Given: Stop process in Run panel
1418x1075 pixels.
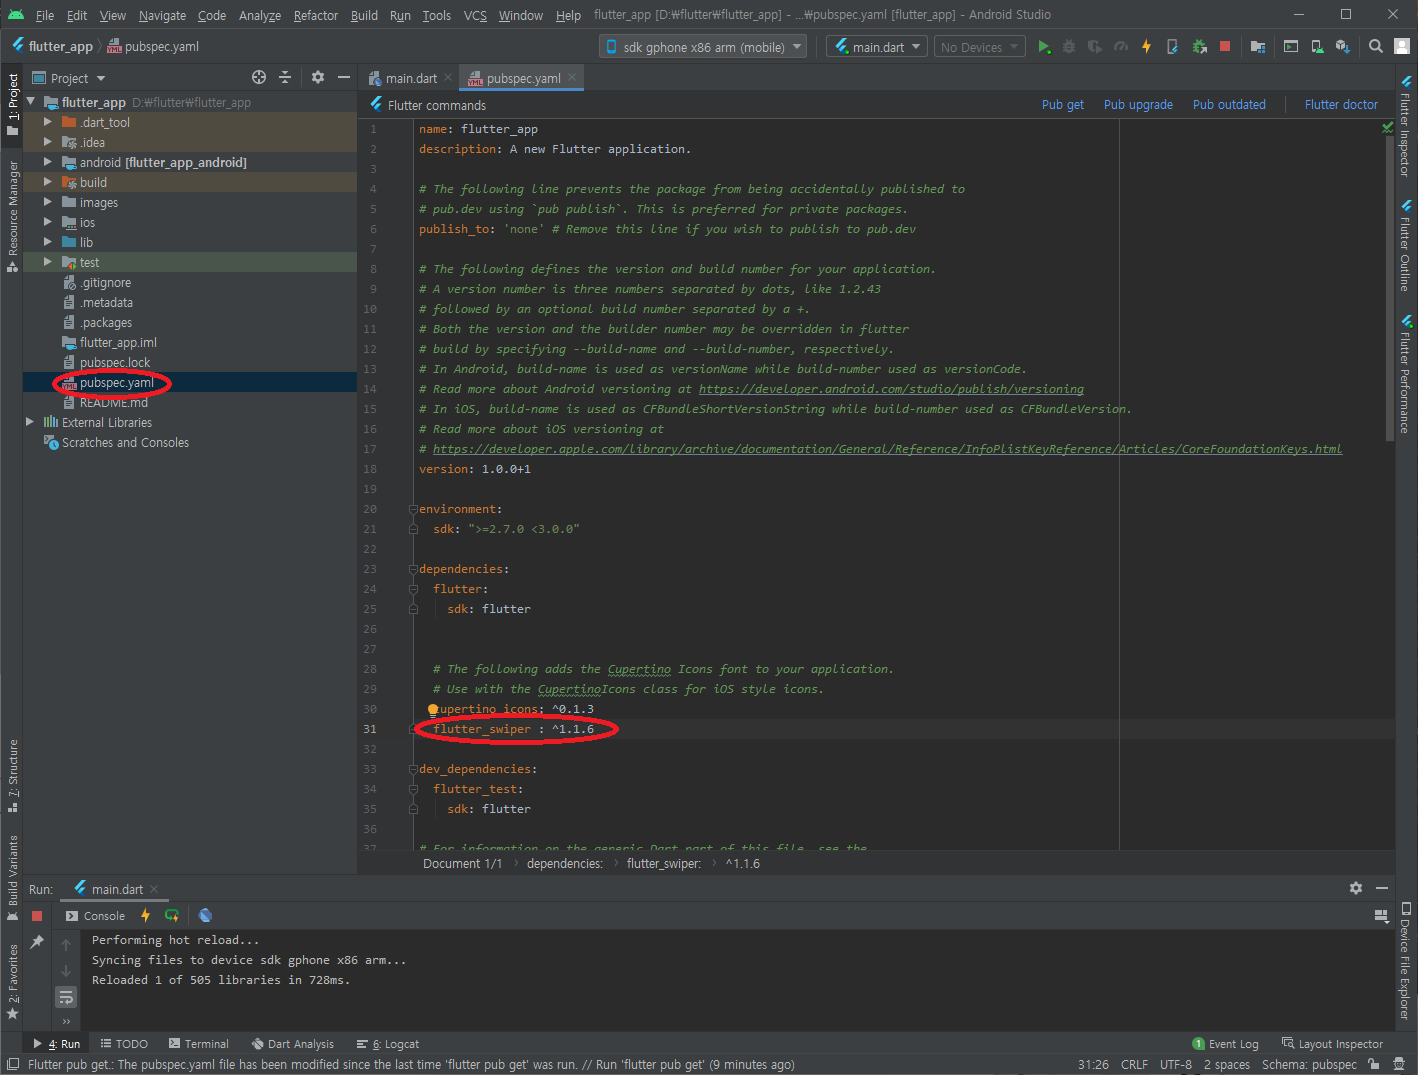Looking at the screenshot, I should point(37,916).
